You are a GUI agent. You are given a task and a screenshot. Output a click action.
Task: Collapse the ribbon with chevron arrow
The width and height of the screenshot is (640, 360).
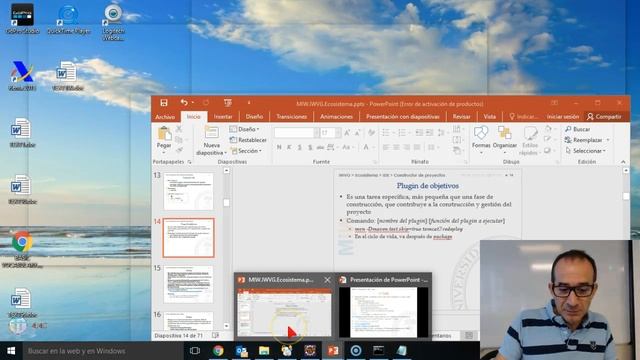pos(623,162)
